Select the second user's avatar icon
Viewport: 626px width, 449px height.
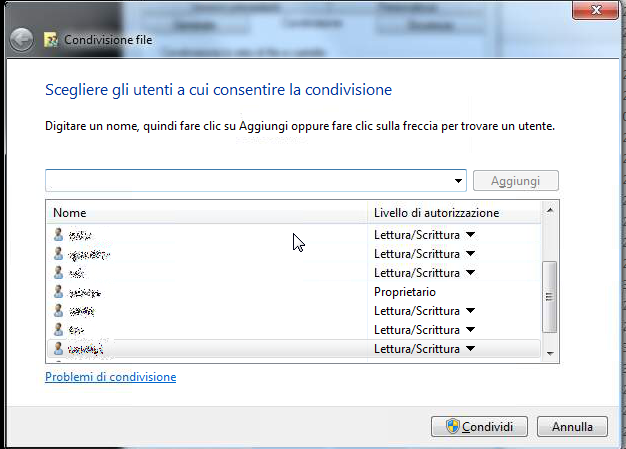pos(58,253)
